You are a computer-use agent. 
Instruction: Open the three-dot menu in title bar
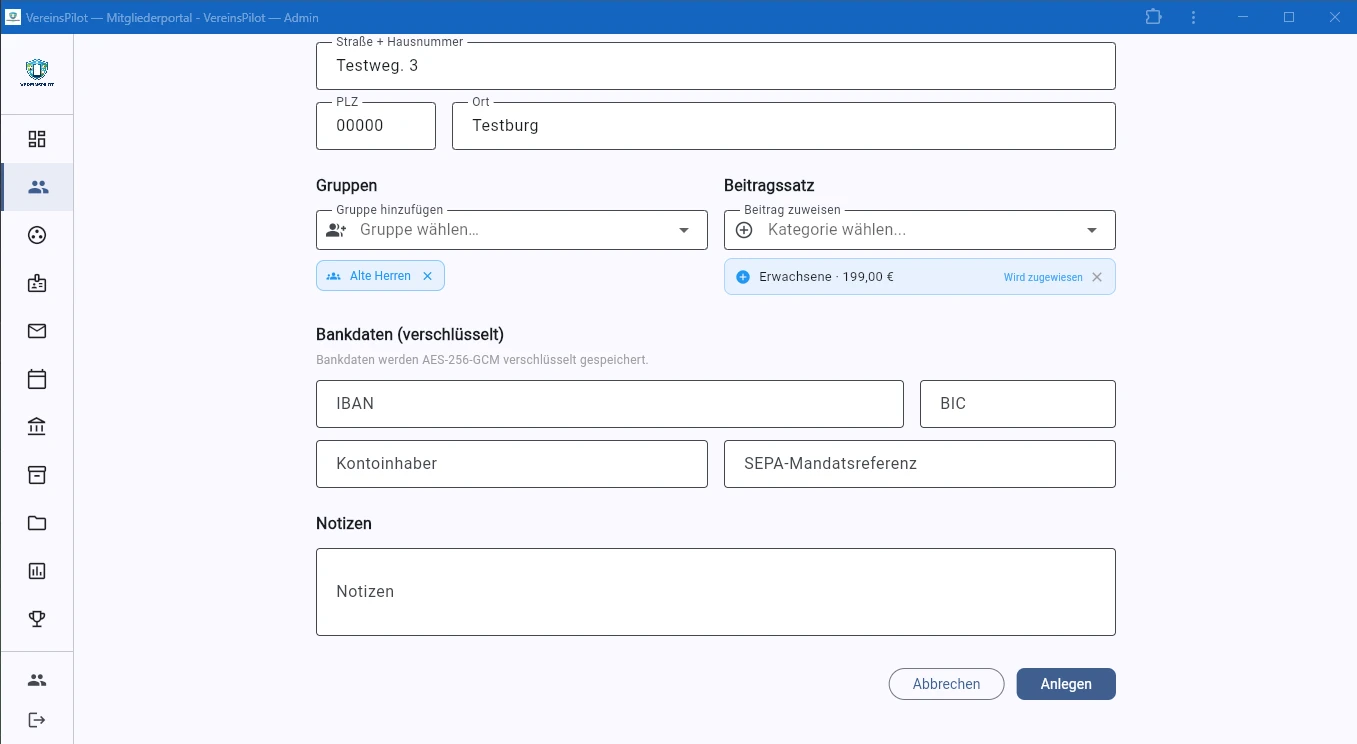click(x=1193, y=17)
